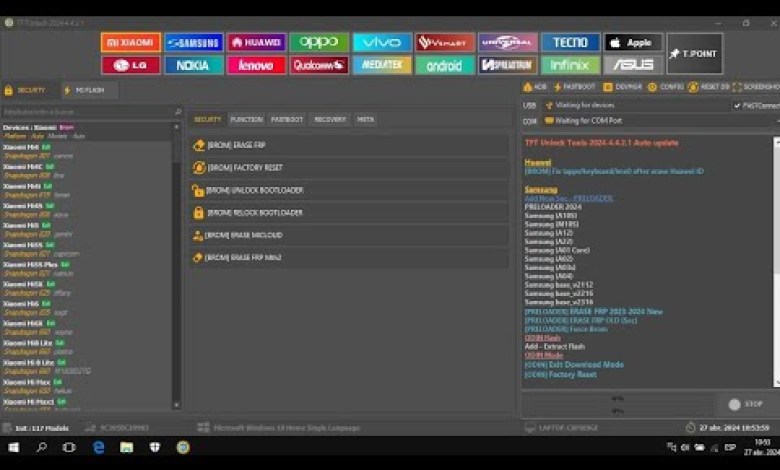Image resolution: width=780 pixels, height=470 pixels.
Task: Select the Vivo brand logo button
Action: pyautogui.click(x=382, y=43)
